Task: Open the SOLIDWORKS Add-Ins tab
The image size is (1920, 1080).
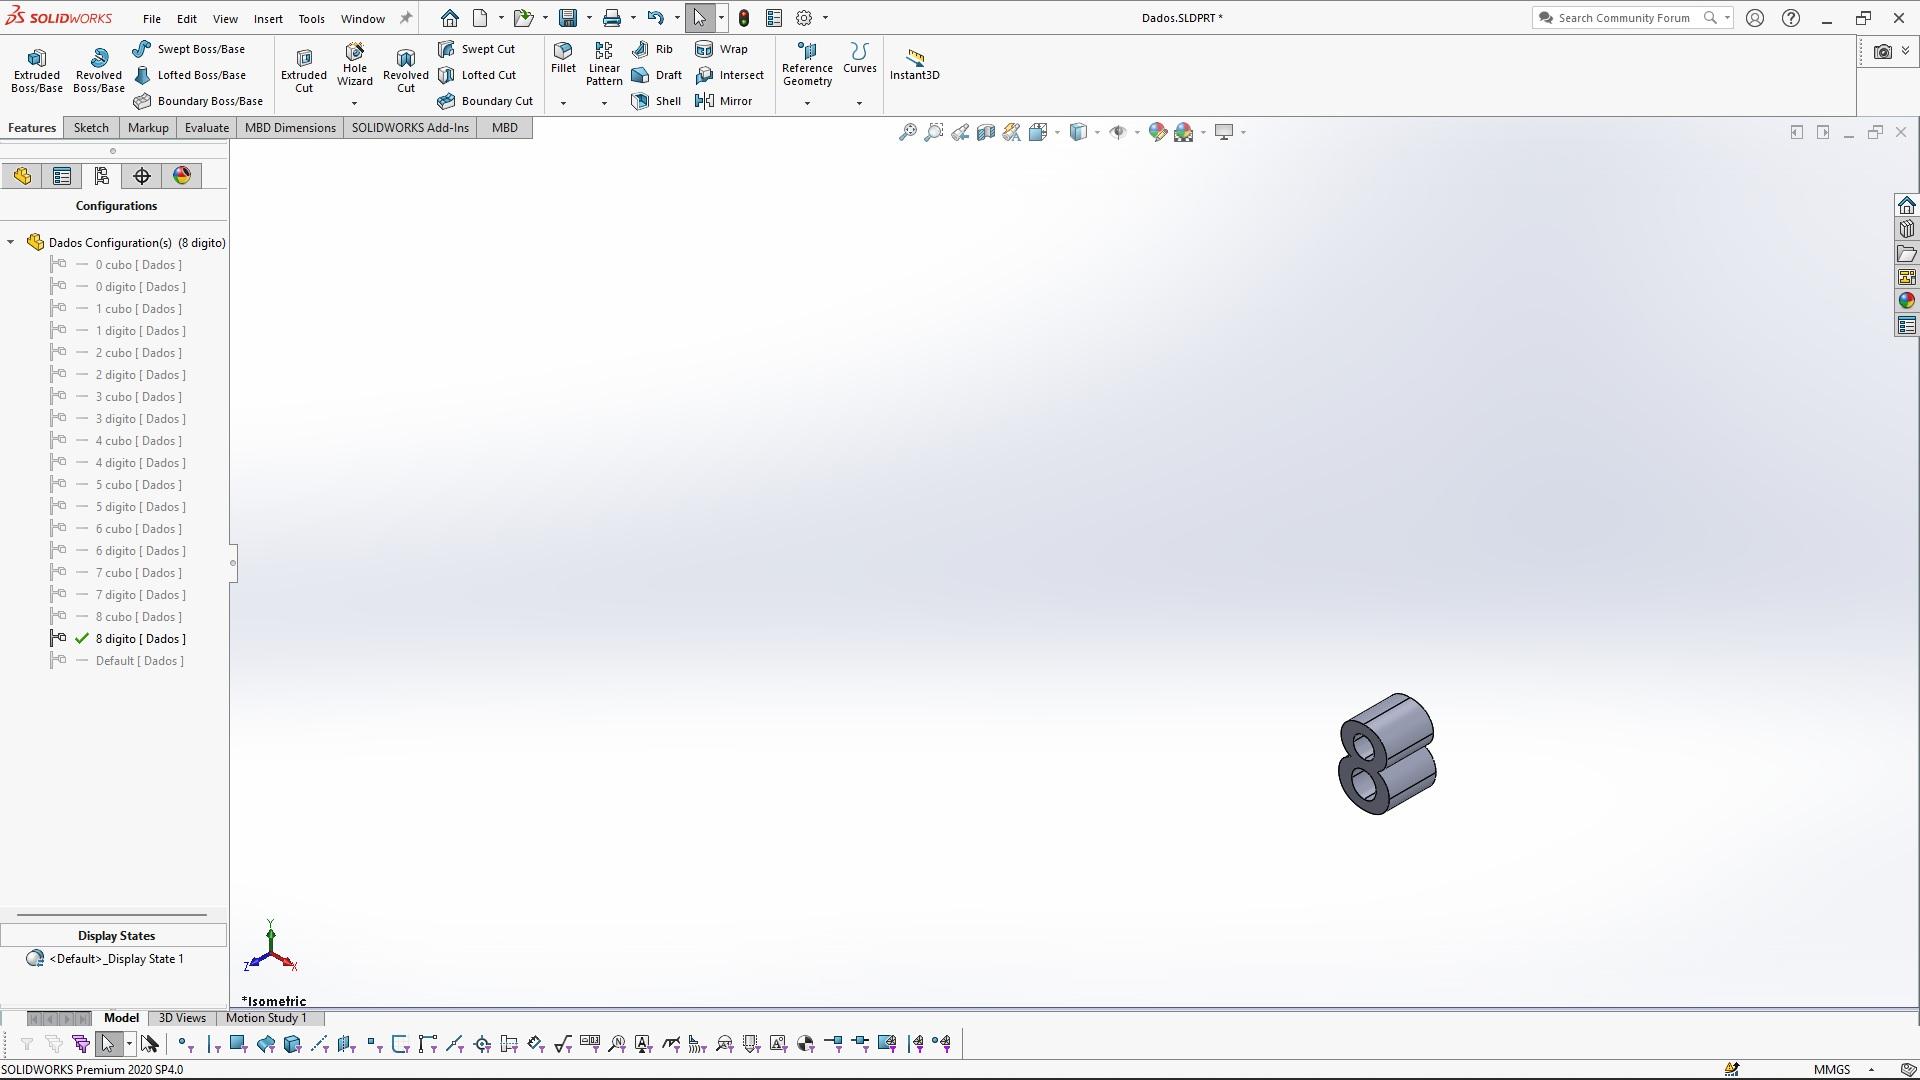Action: [410, 128]
